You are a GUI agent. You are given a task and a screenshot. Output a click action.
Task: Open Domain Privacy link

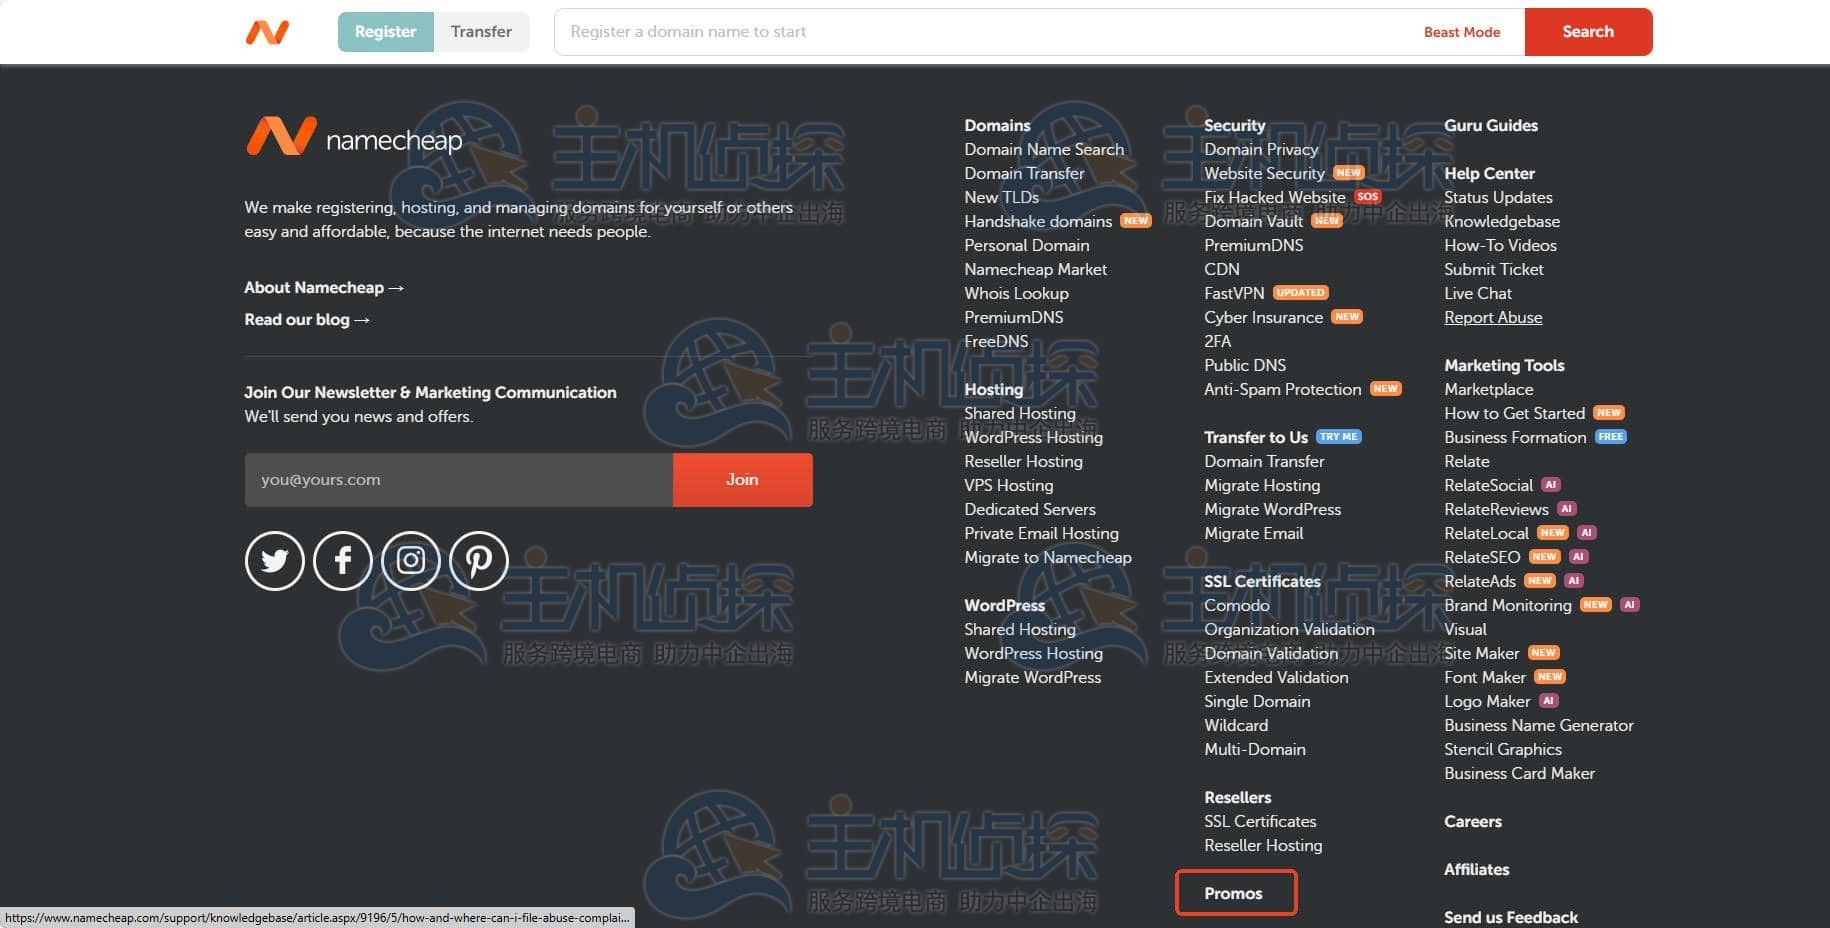coord(1261,150)
